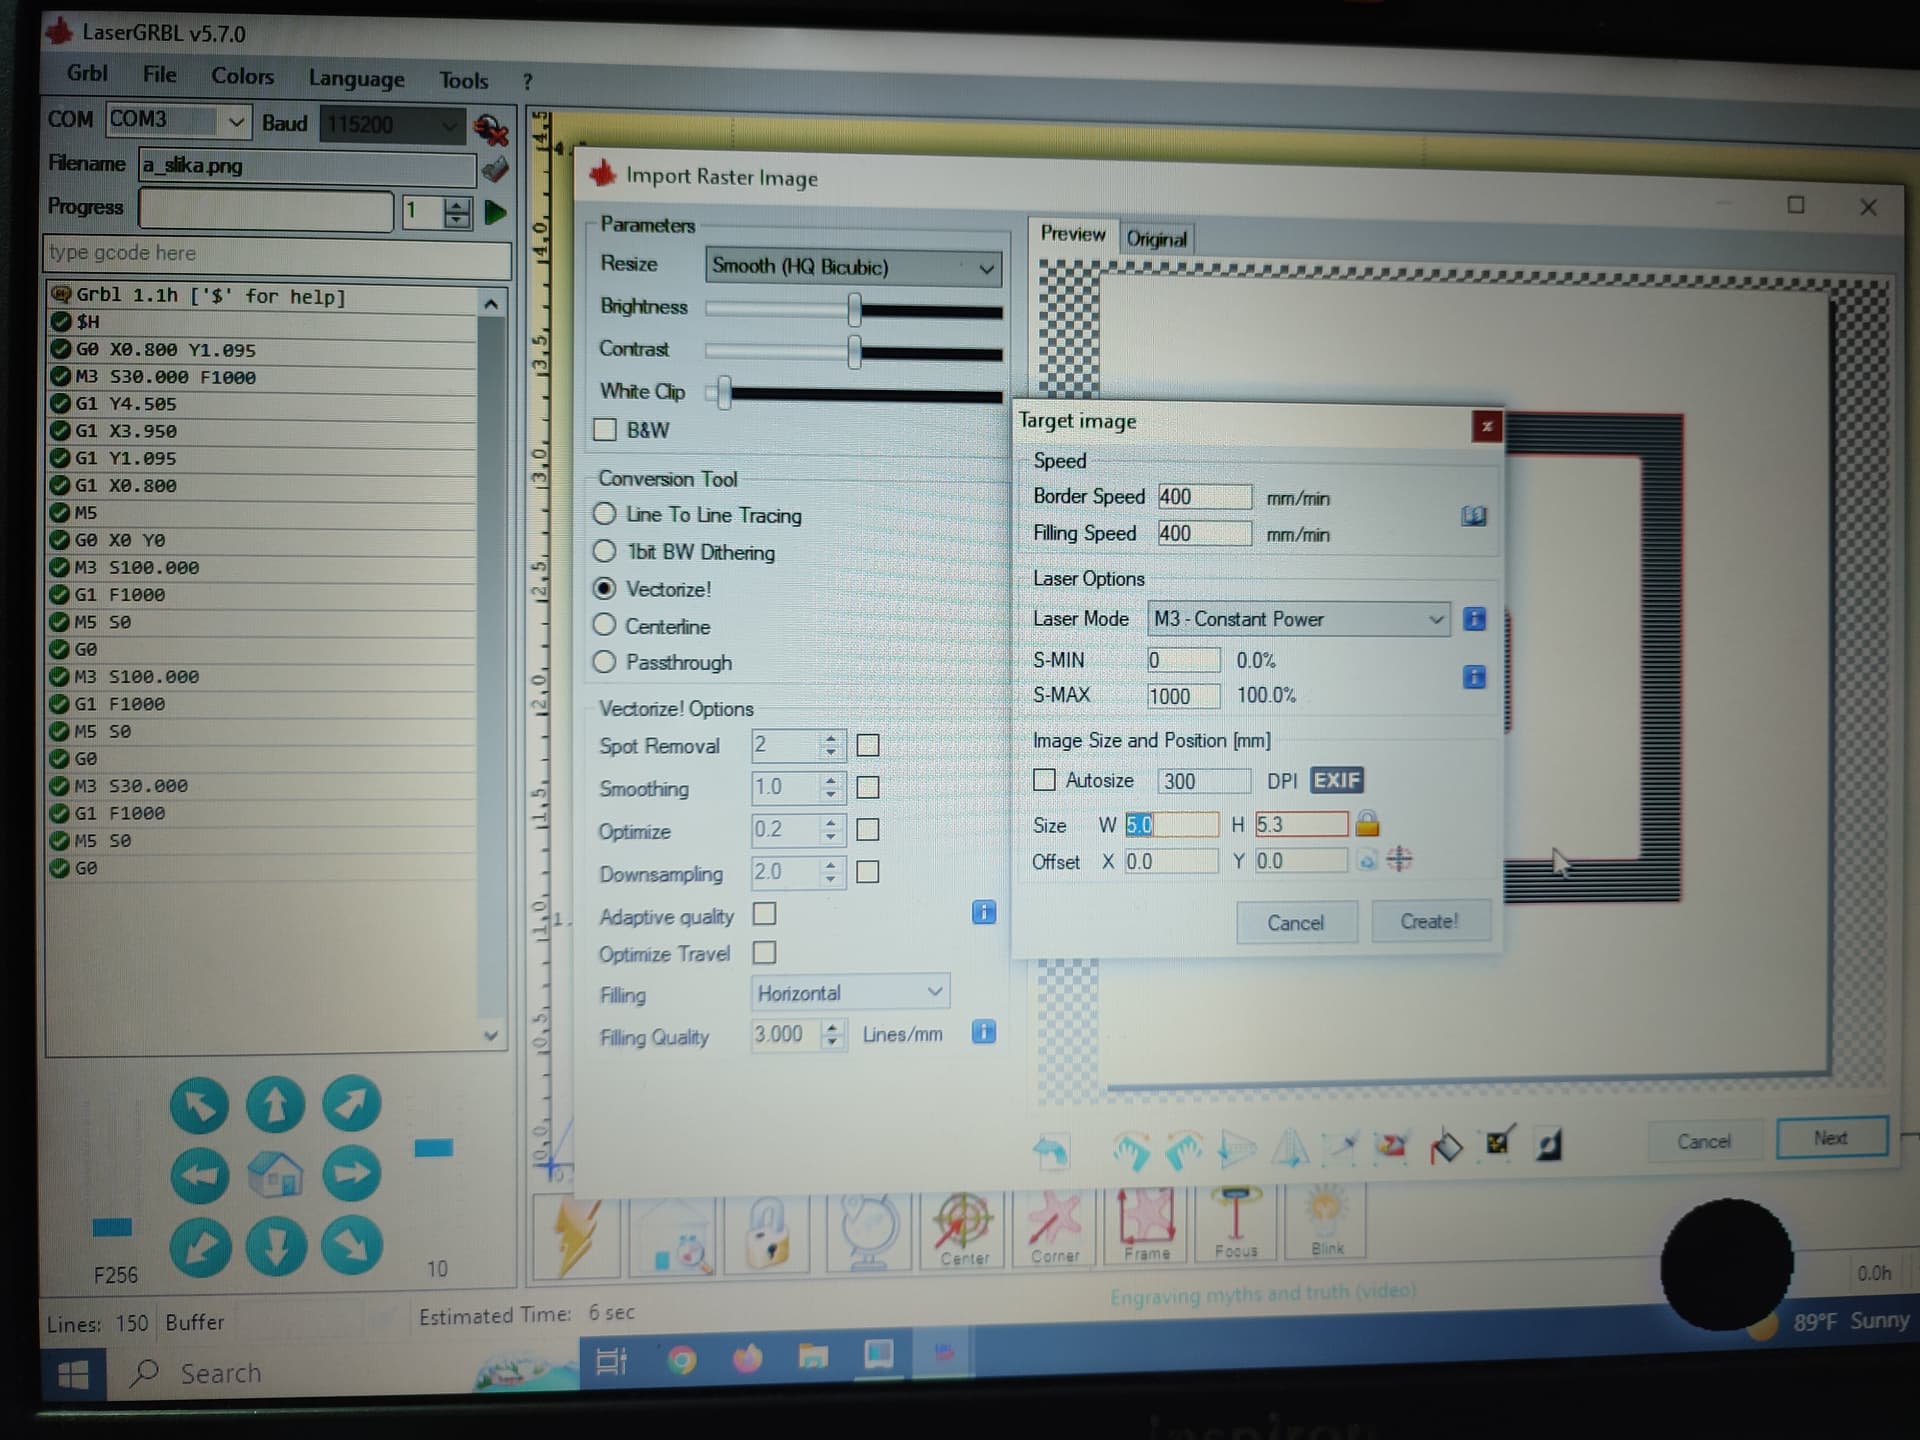Click the Downsampling value spinner
The width and height of the screenshot is (1920, 1440).
(830, 872)
